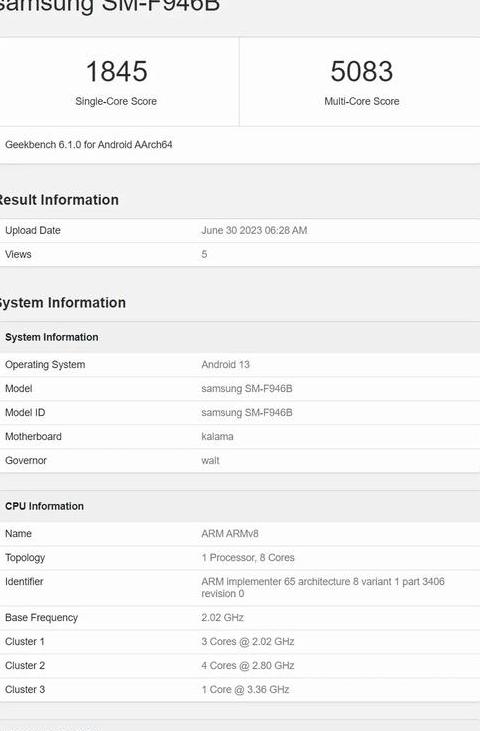The image size is (480, 731).
Task: Click the Cluster 3 label
Action: [25, 690]
